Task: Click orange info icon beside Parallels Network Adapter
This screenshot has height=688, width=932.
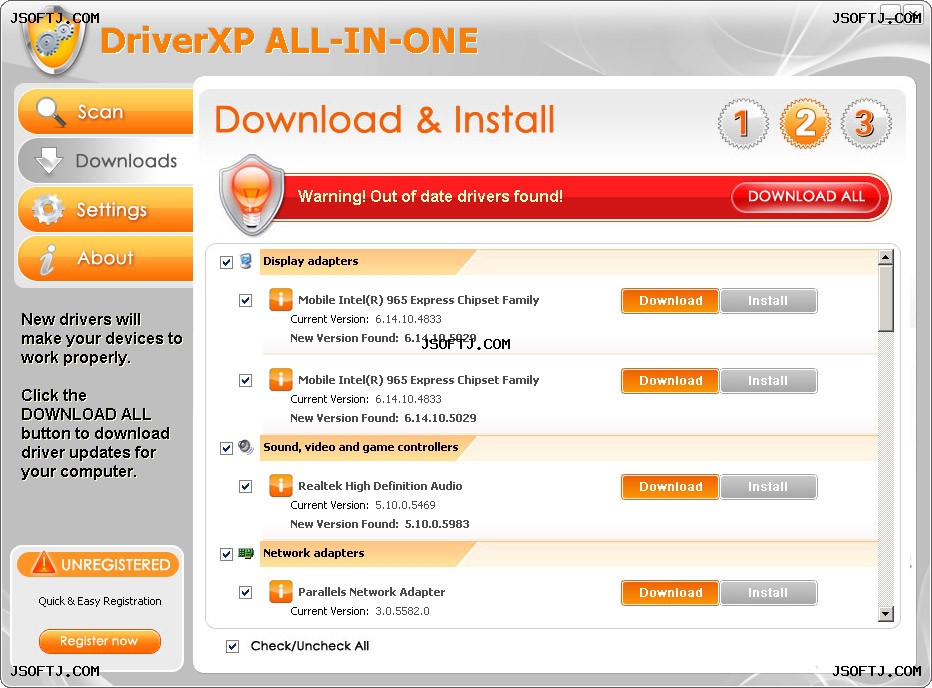Action: pyautogui.click(x=281, y=592)
